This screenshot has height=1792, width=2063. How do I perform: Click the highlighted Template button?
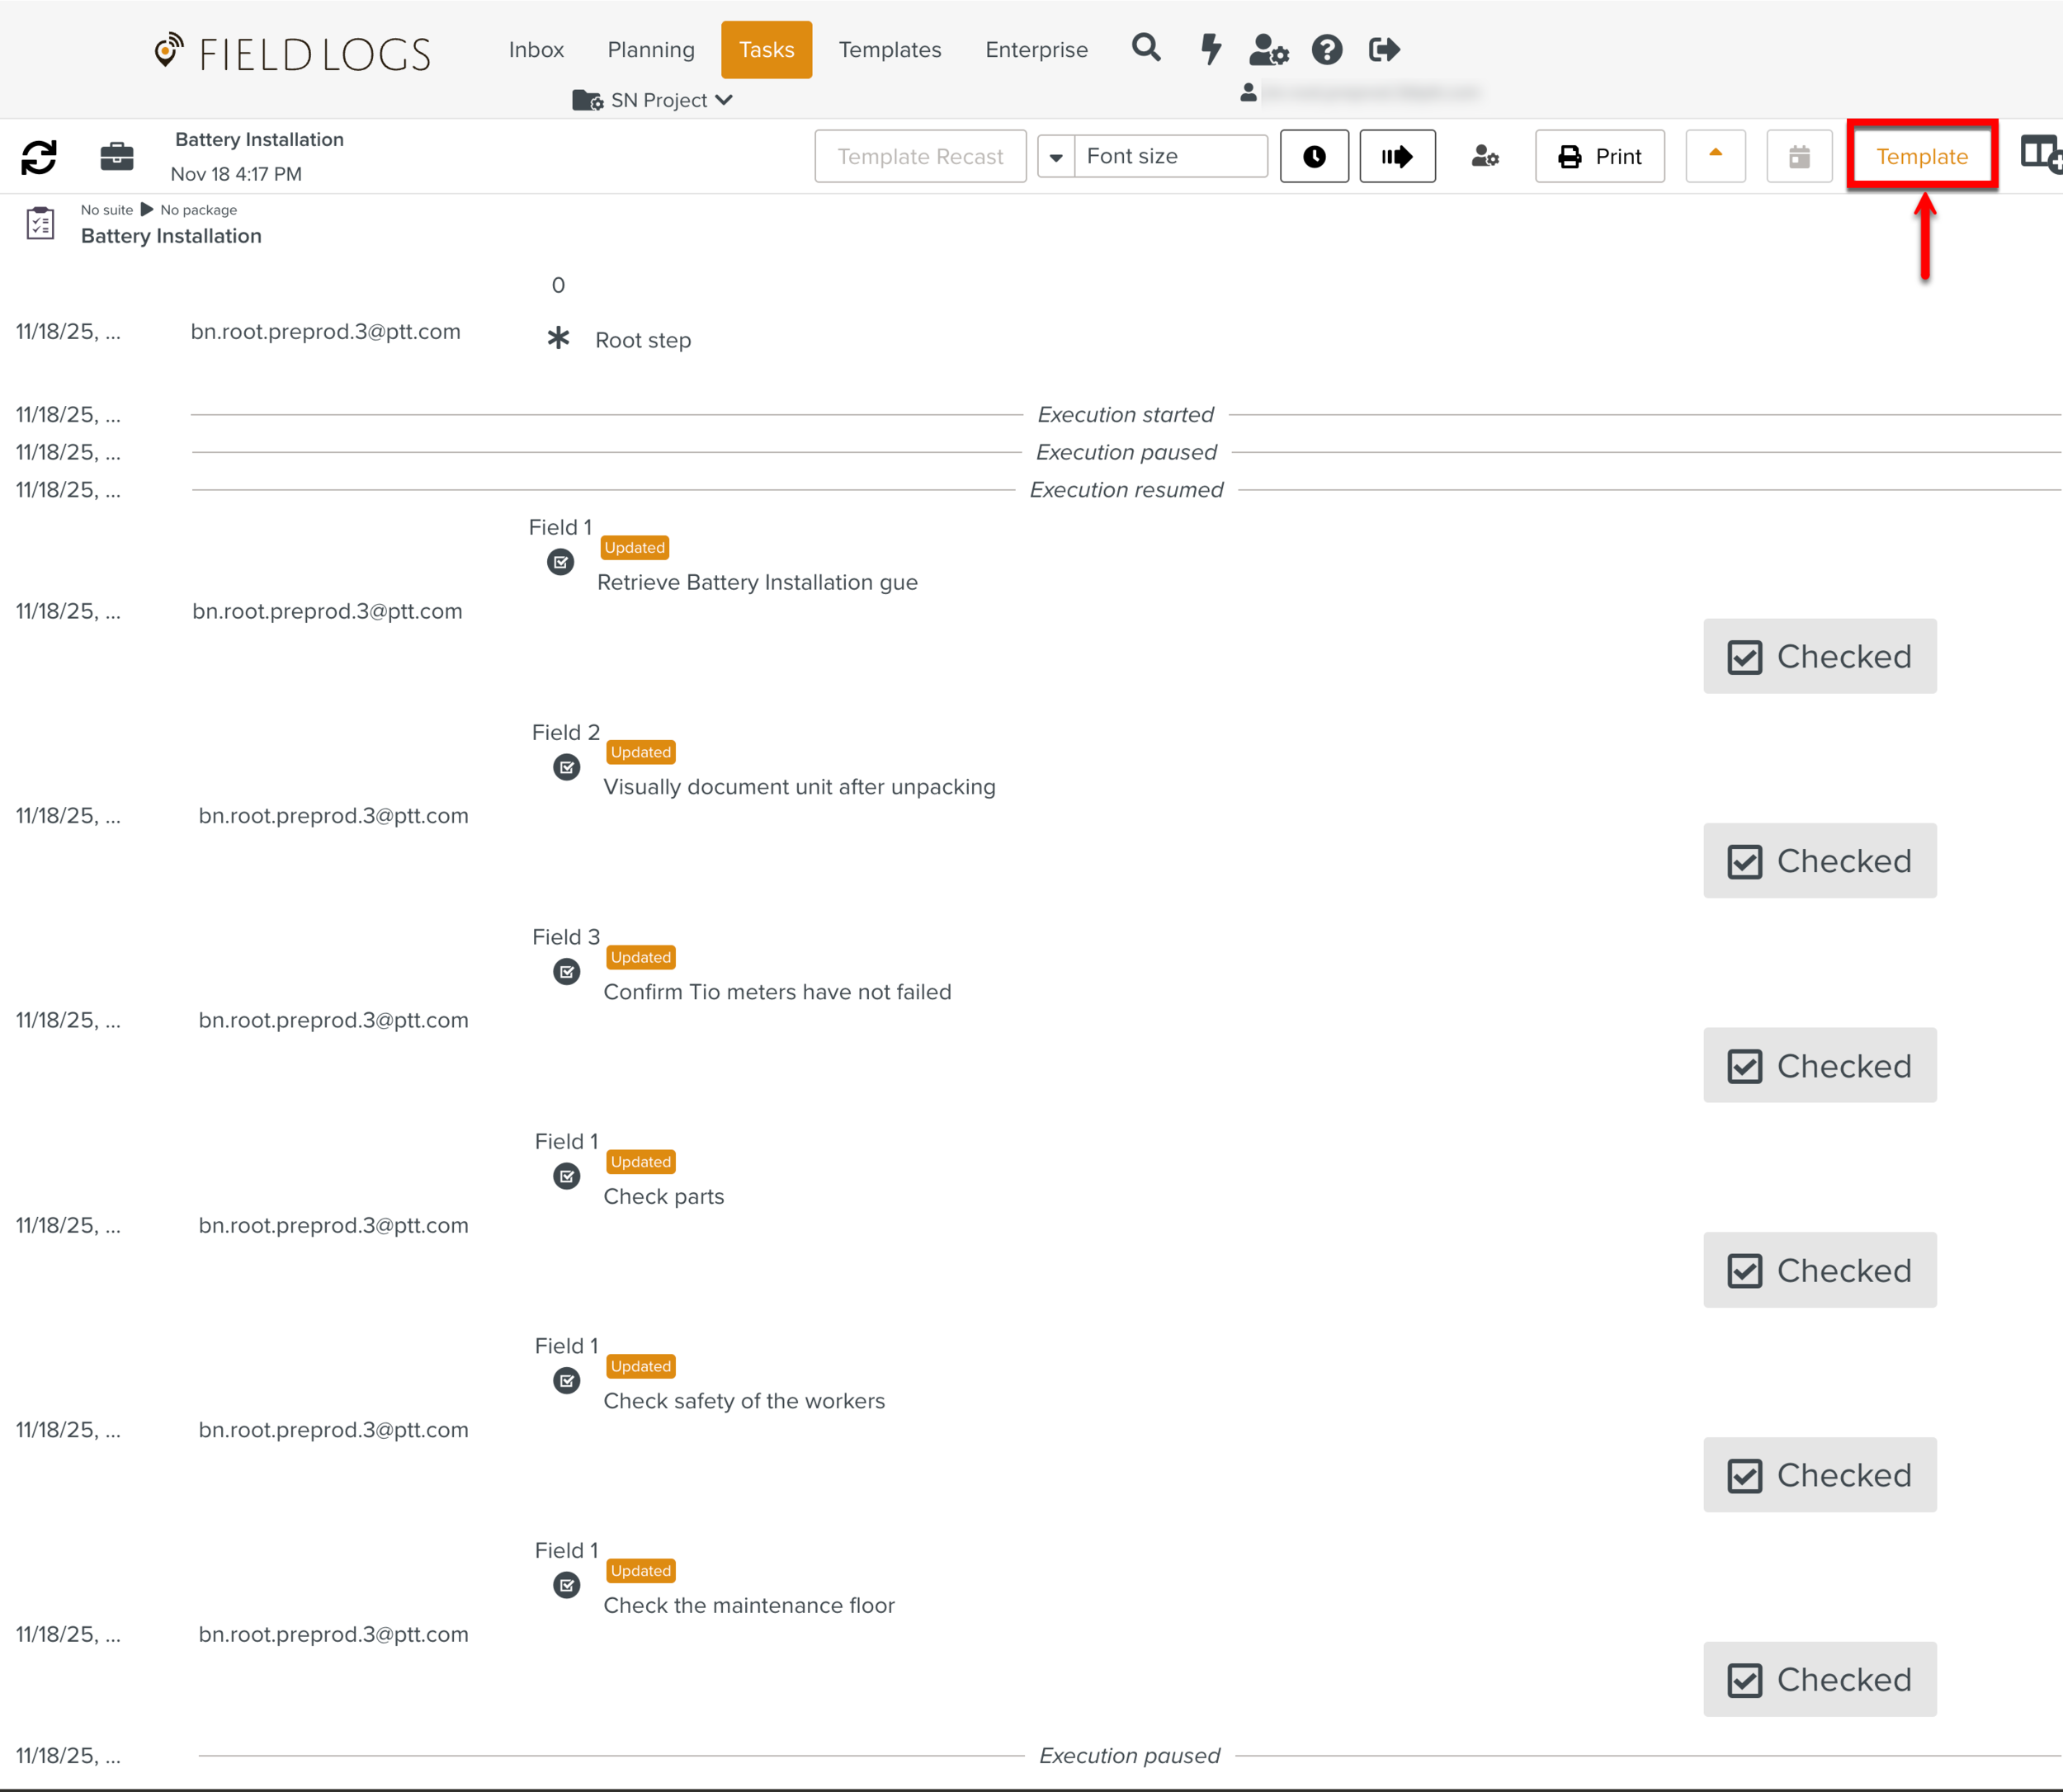click(1921, 157)
